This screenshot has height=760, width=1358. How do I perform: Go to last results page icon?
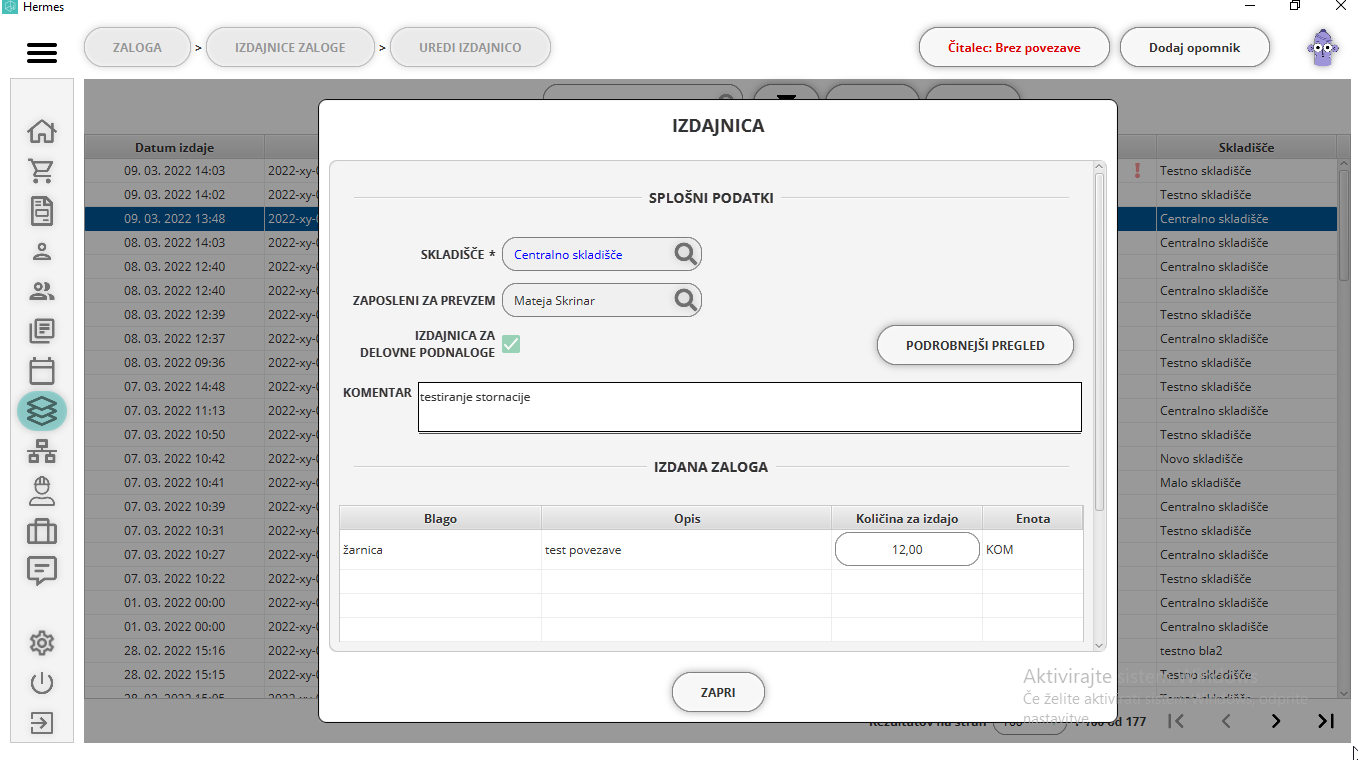(1326, 720)
